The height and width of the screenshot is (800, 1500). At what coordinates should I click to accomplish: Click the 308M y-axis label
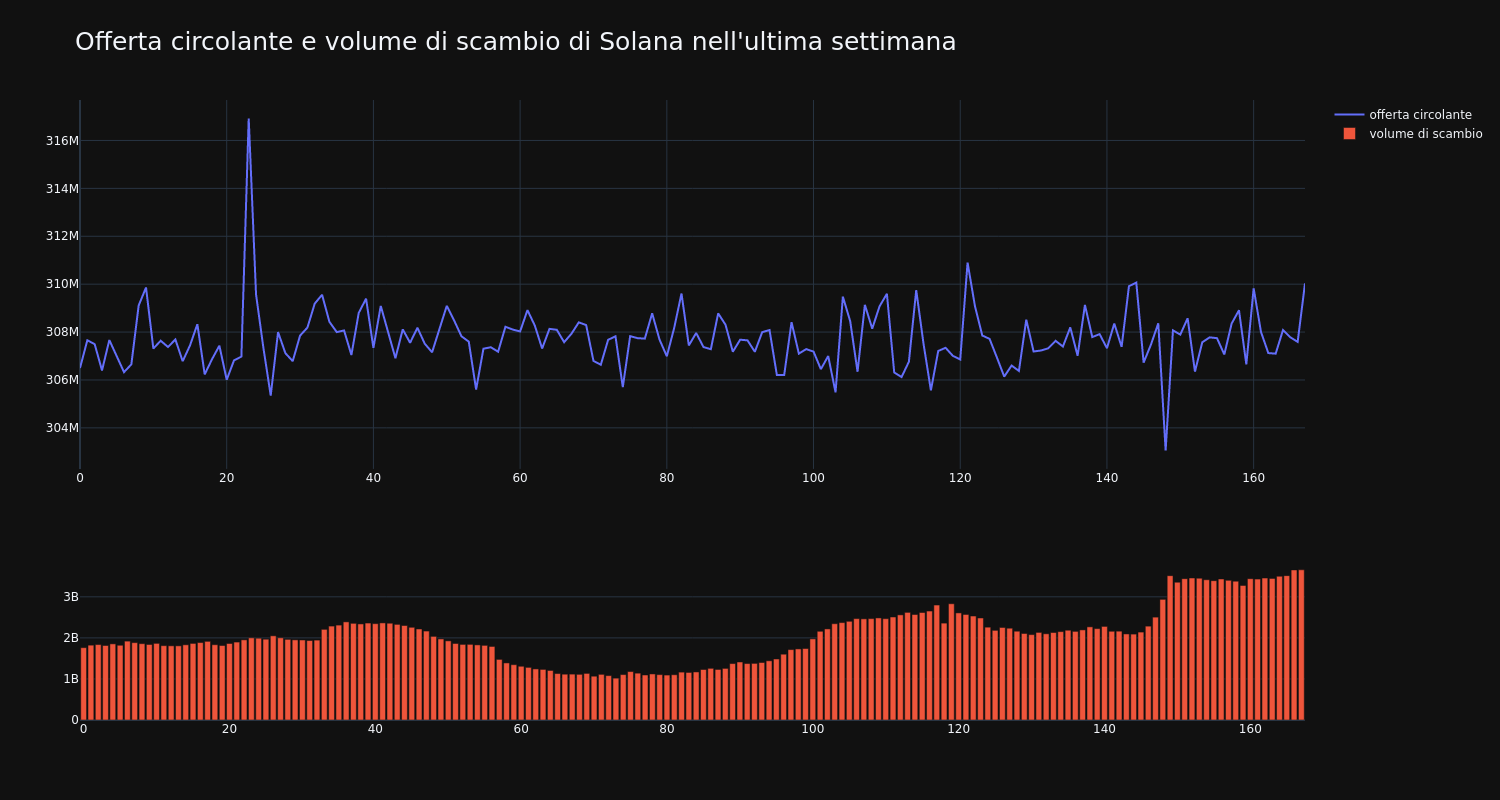[x=62, y=332]
